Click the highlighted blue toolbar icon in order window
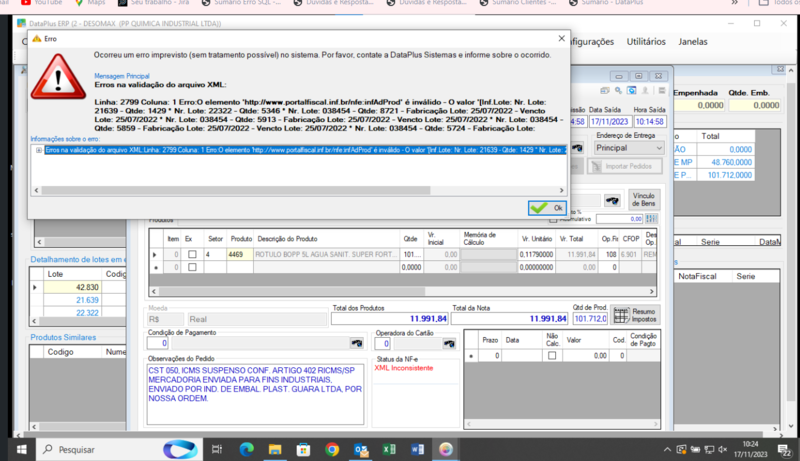Screen dimensions: 800x461 pyautogui.click(x=632, y=91)
